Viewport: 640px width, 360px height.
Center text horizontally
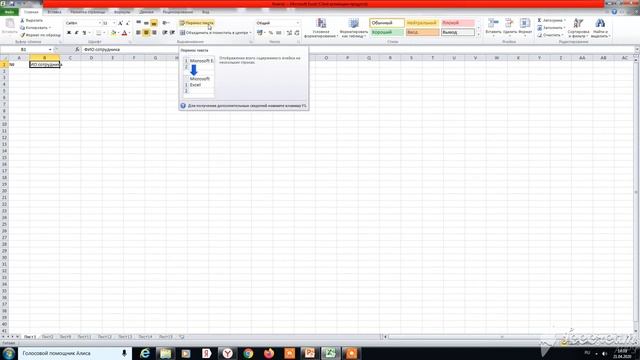point(146,33)
